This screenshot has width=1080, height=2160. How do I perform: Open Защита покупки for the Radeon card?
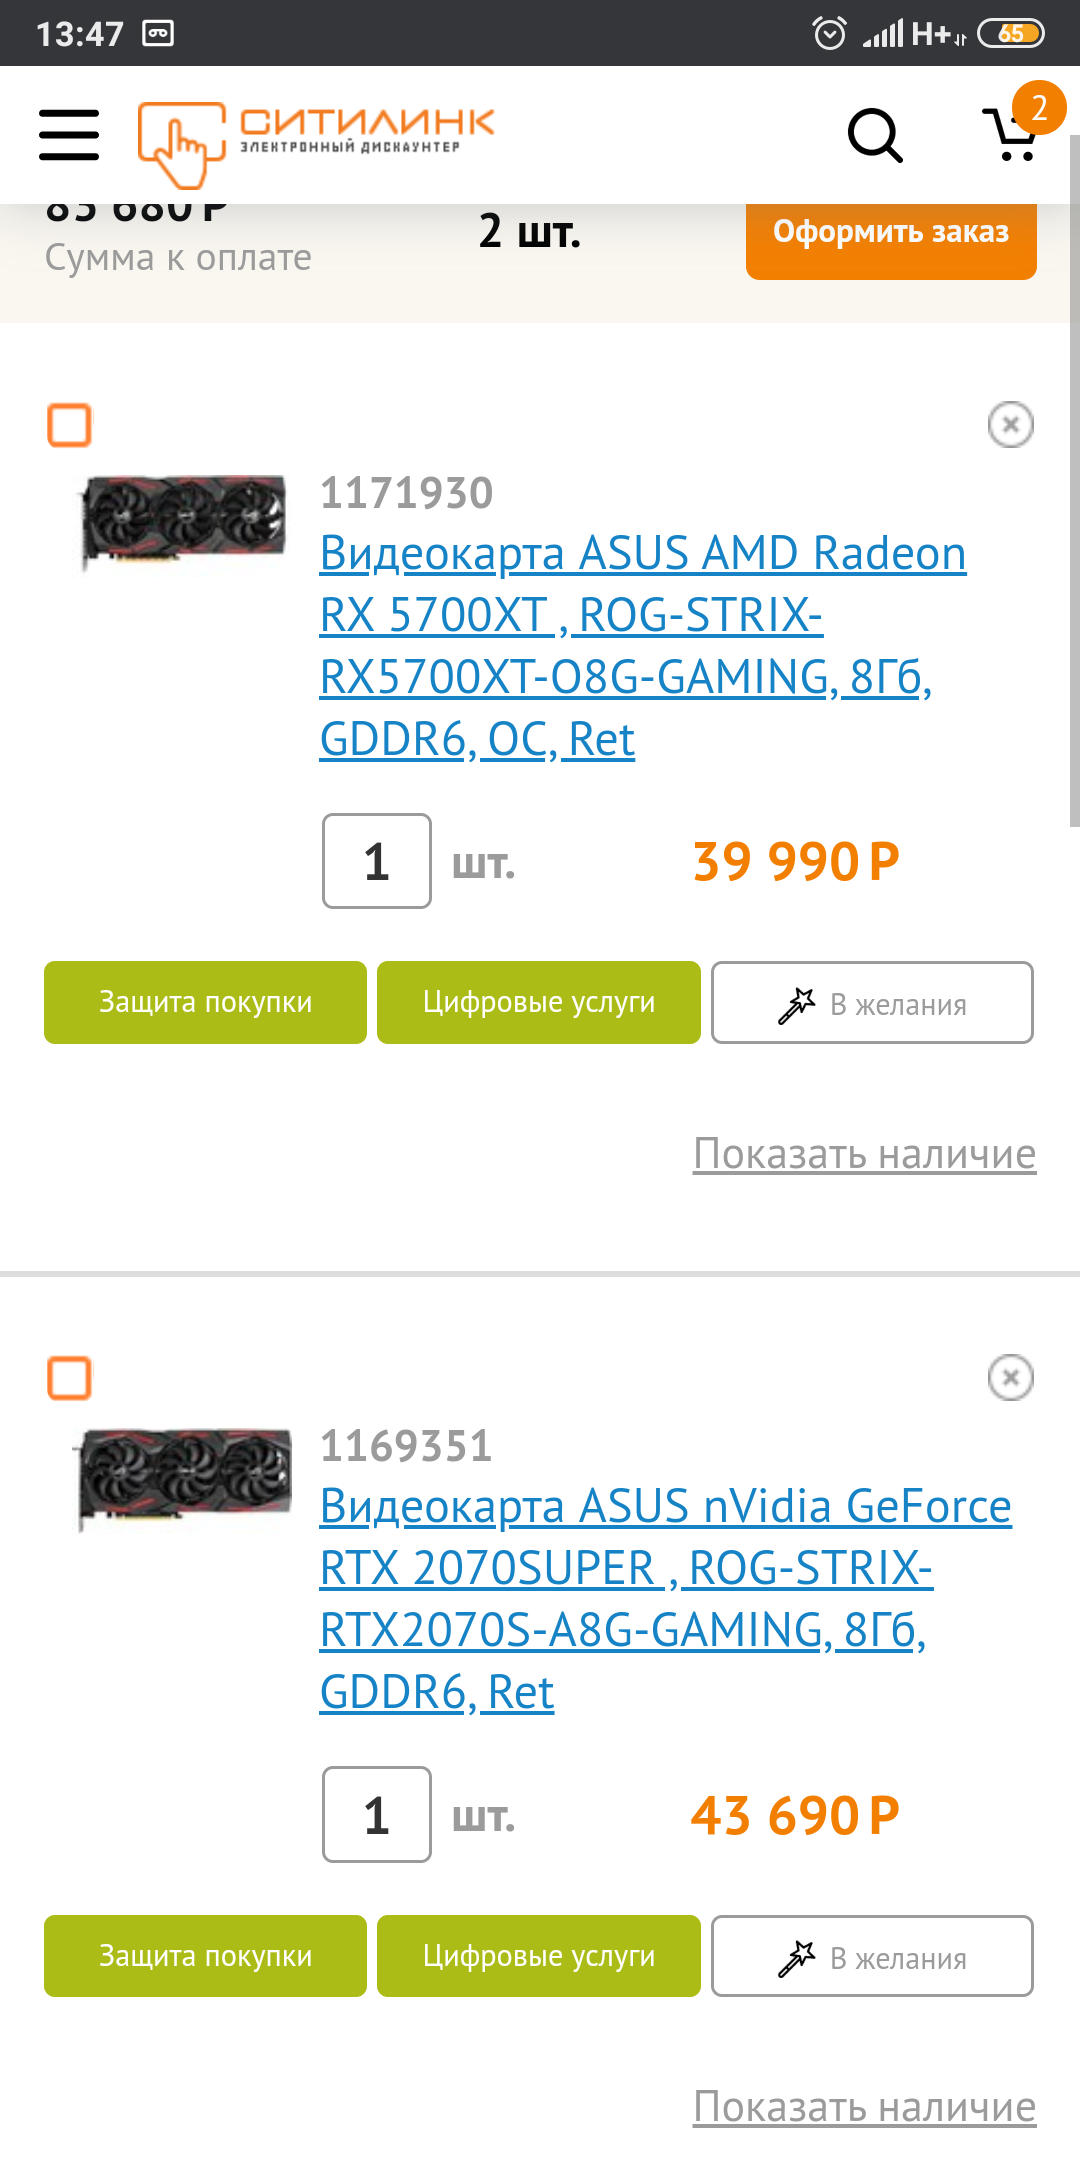pyautogui.click(x=205, y=1002)
